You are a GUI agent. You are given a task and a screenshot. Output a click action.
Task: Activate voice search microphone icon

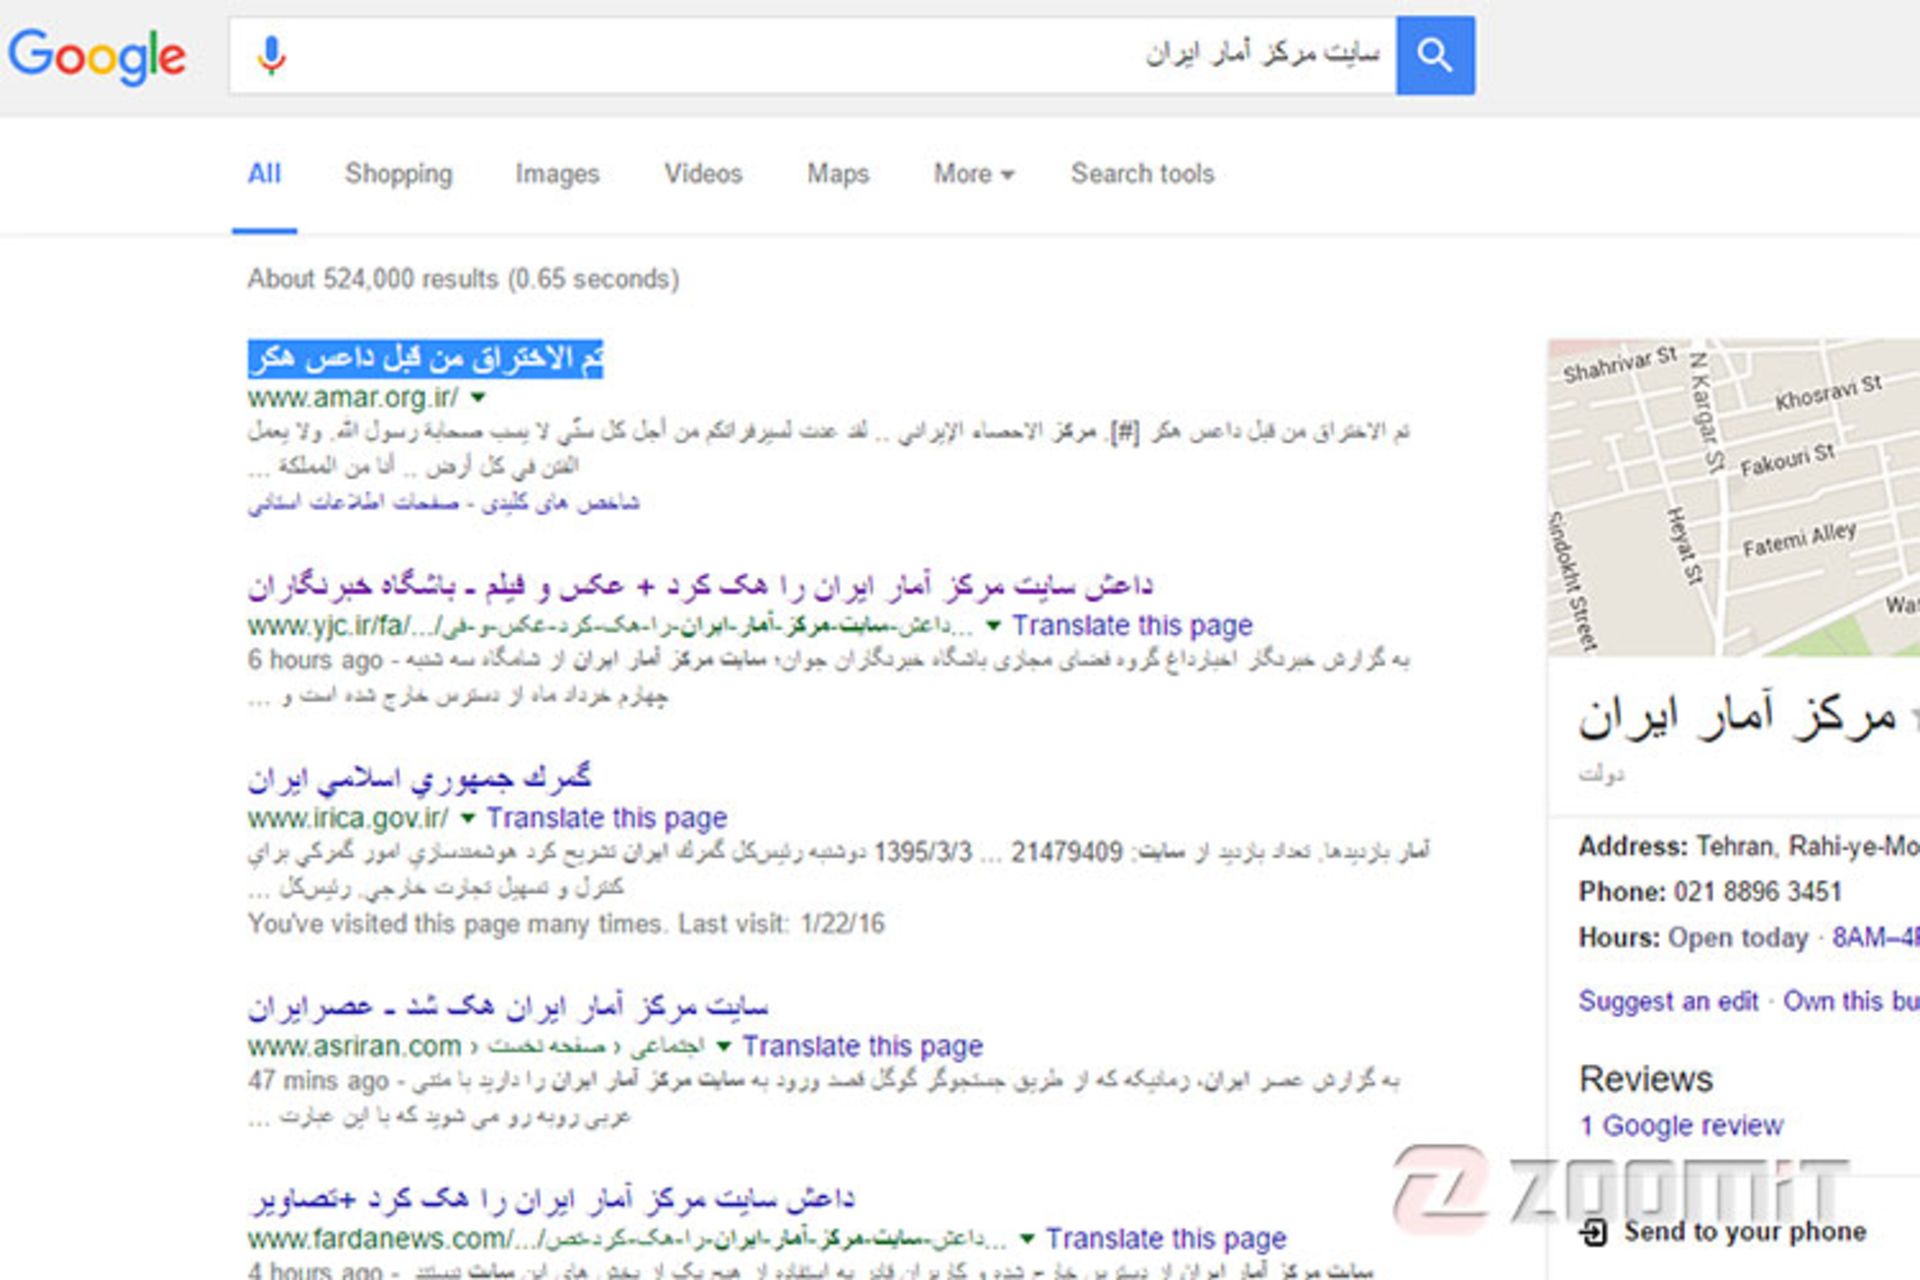[x=271, y=56]
